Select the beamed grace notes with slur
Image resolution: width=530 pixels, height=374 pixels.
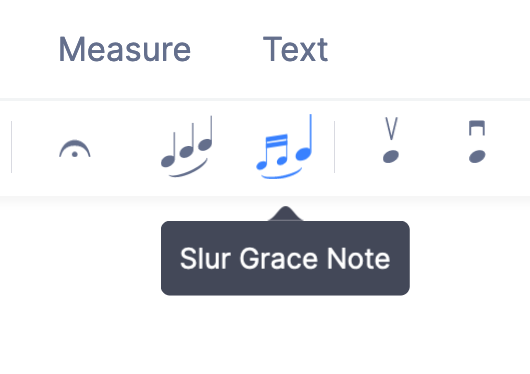[284, 146]
